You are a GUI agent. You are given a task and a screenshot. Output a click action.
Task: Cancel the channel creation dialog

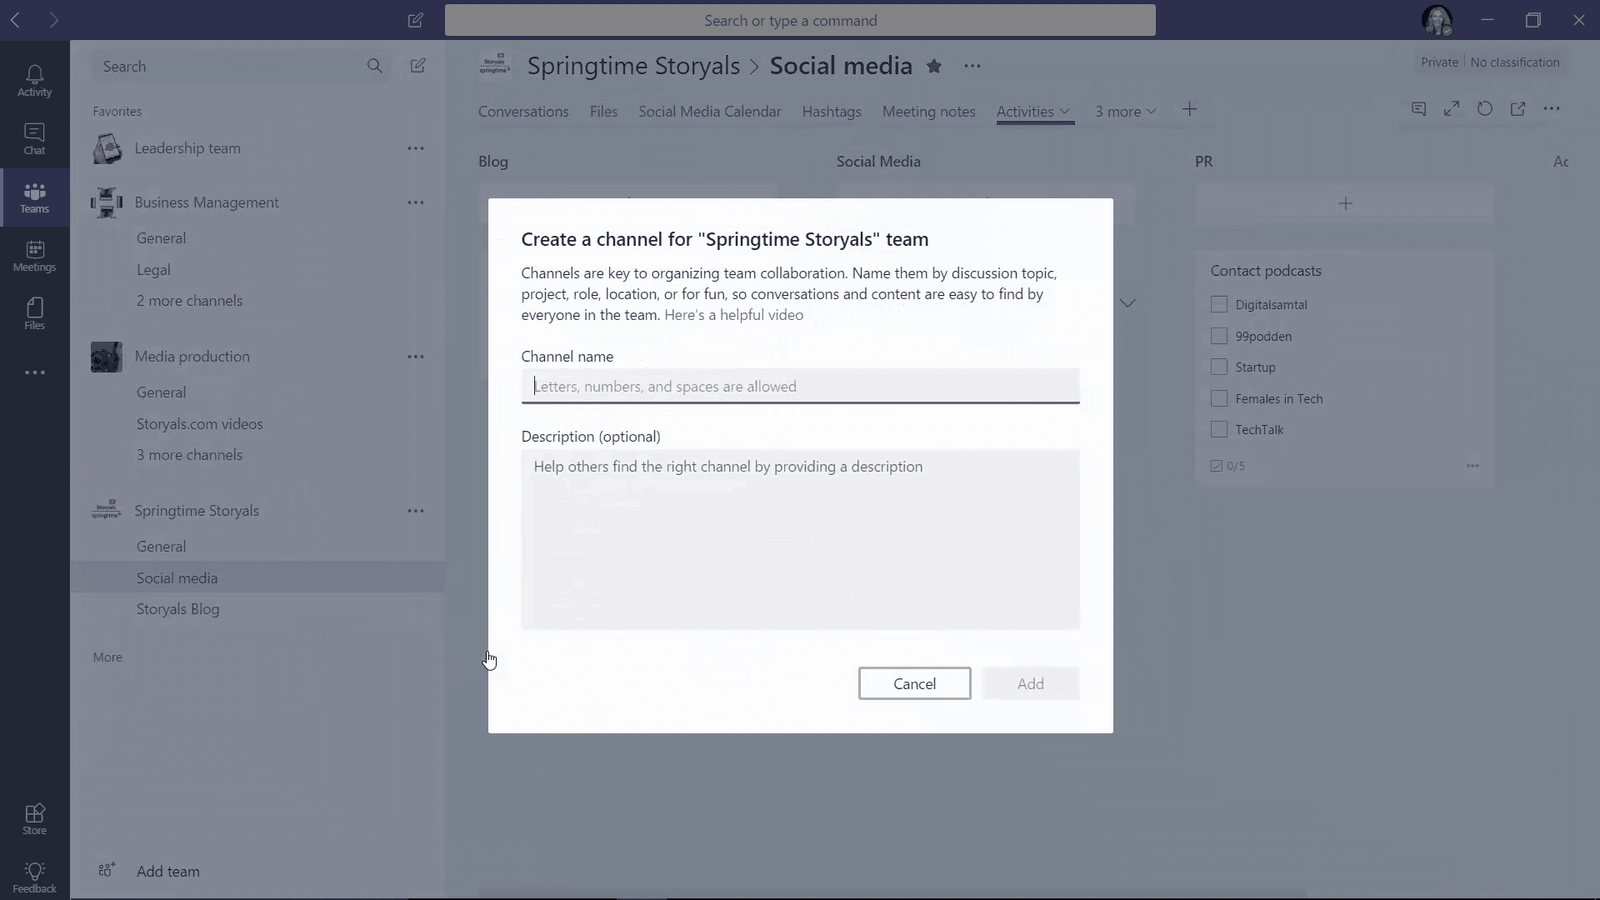(914, 683)
